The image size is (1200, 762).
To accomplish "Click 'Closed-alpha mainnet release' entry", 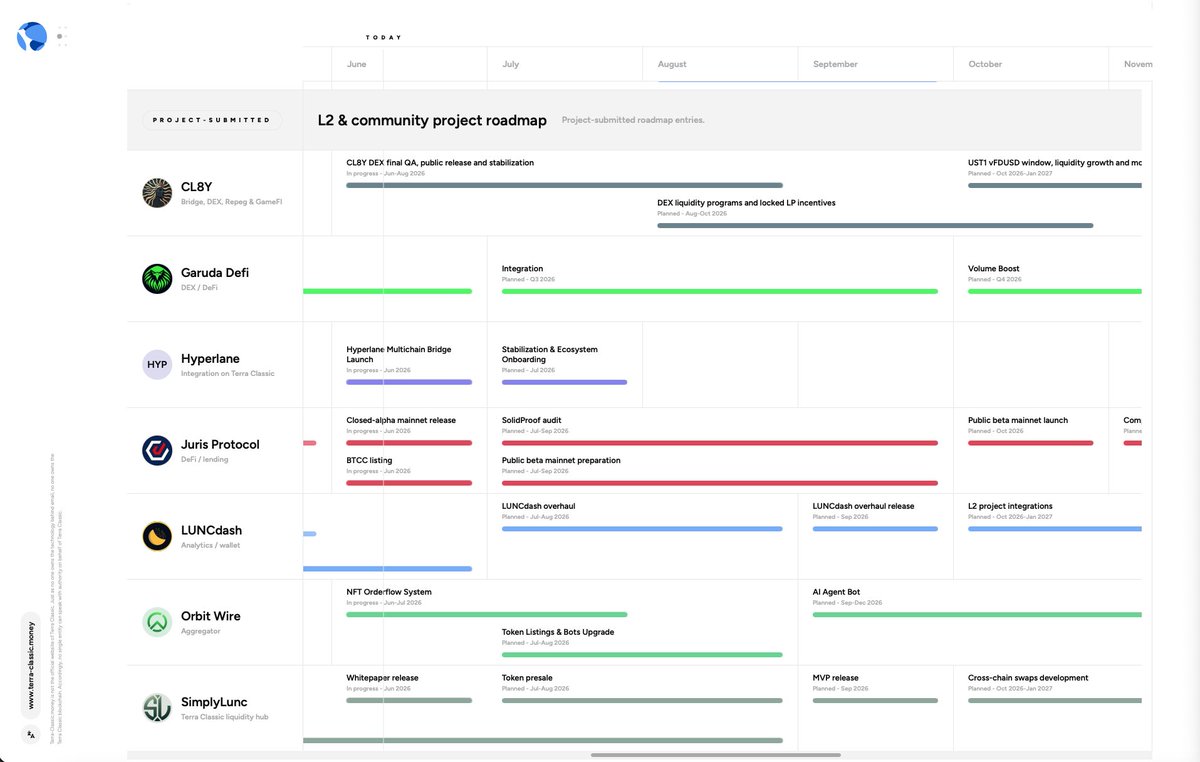I will click(408, 430).
